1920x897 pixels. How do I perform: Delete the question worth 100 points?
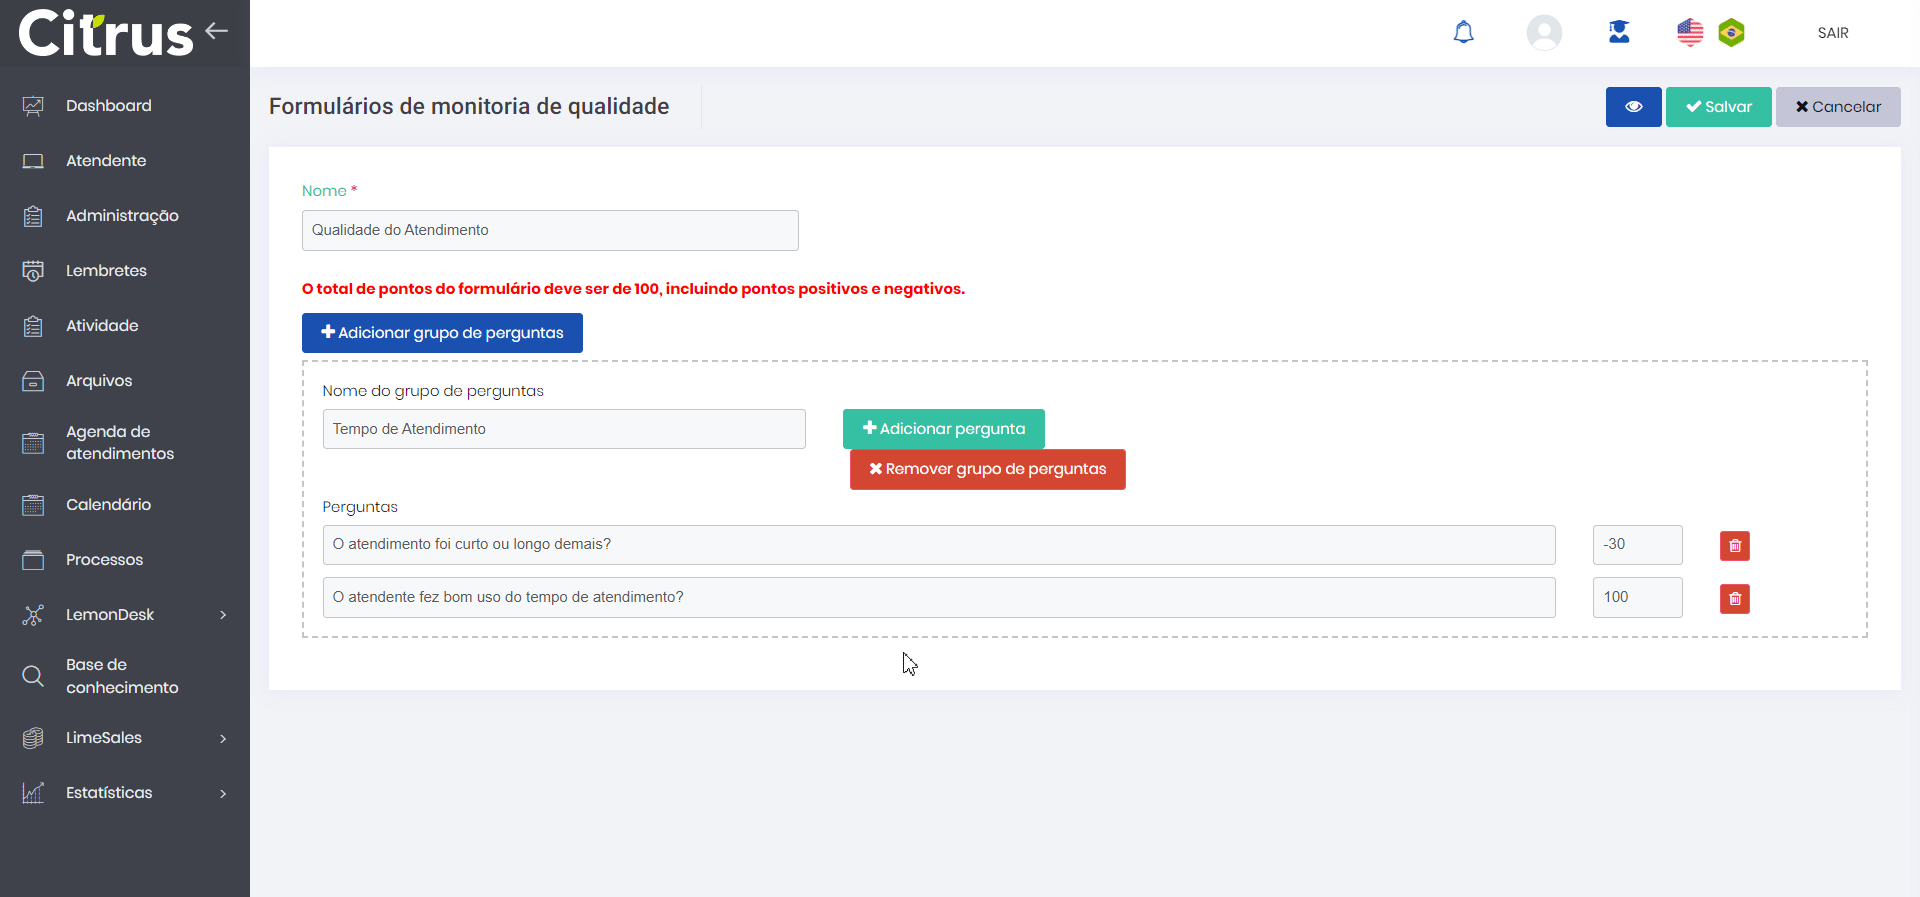click(x=1734, y=599)
